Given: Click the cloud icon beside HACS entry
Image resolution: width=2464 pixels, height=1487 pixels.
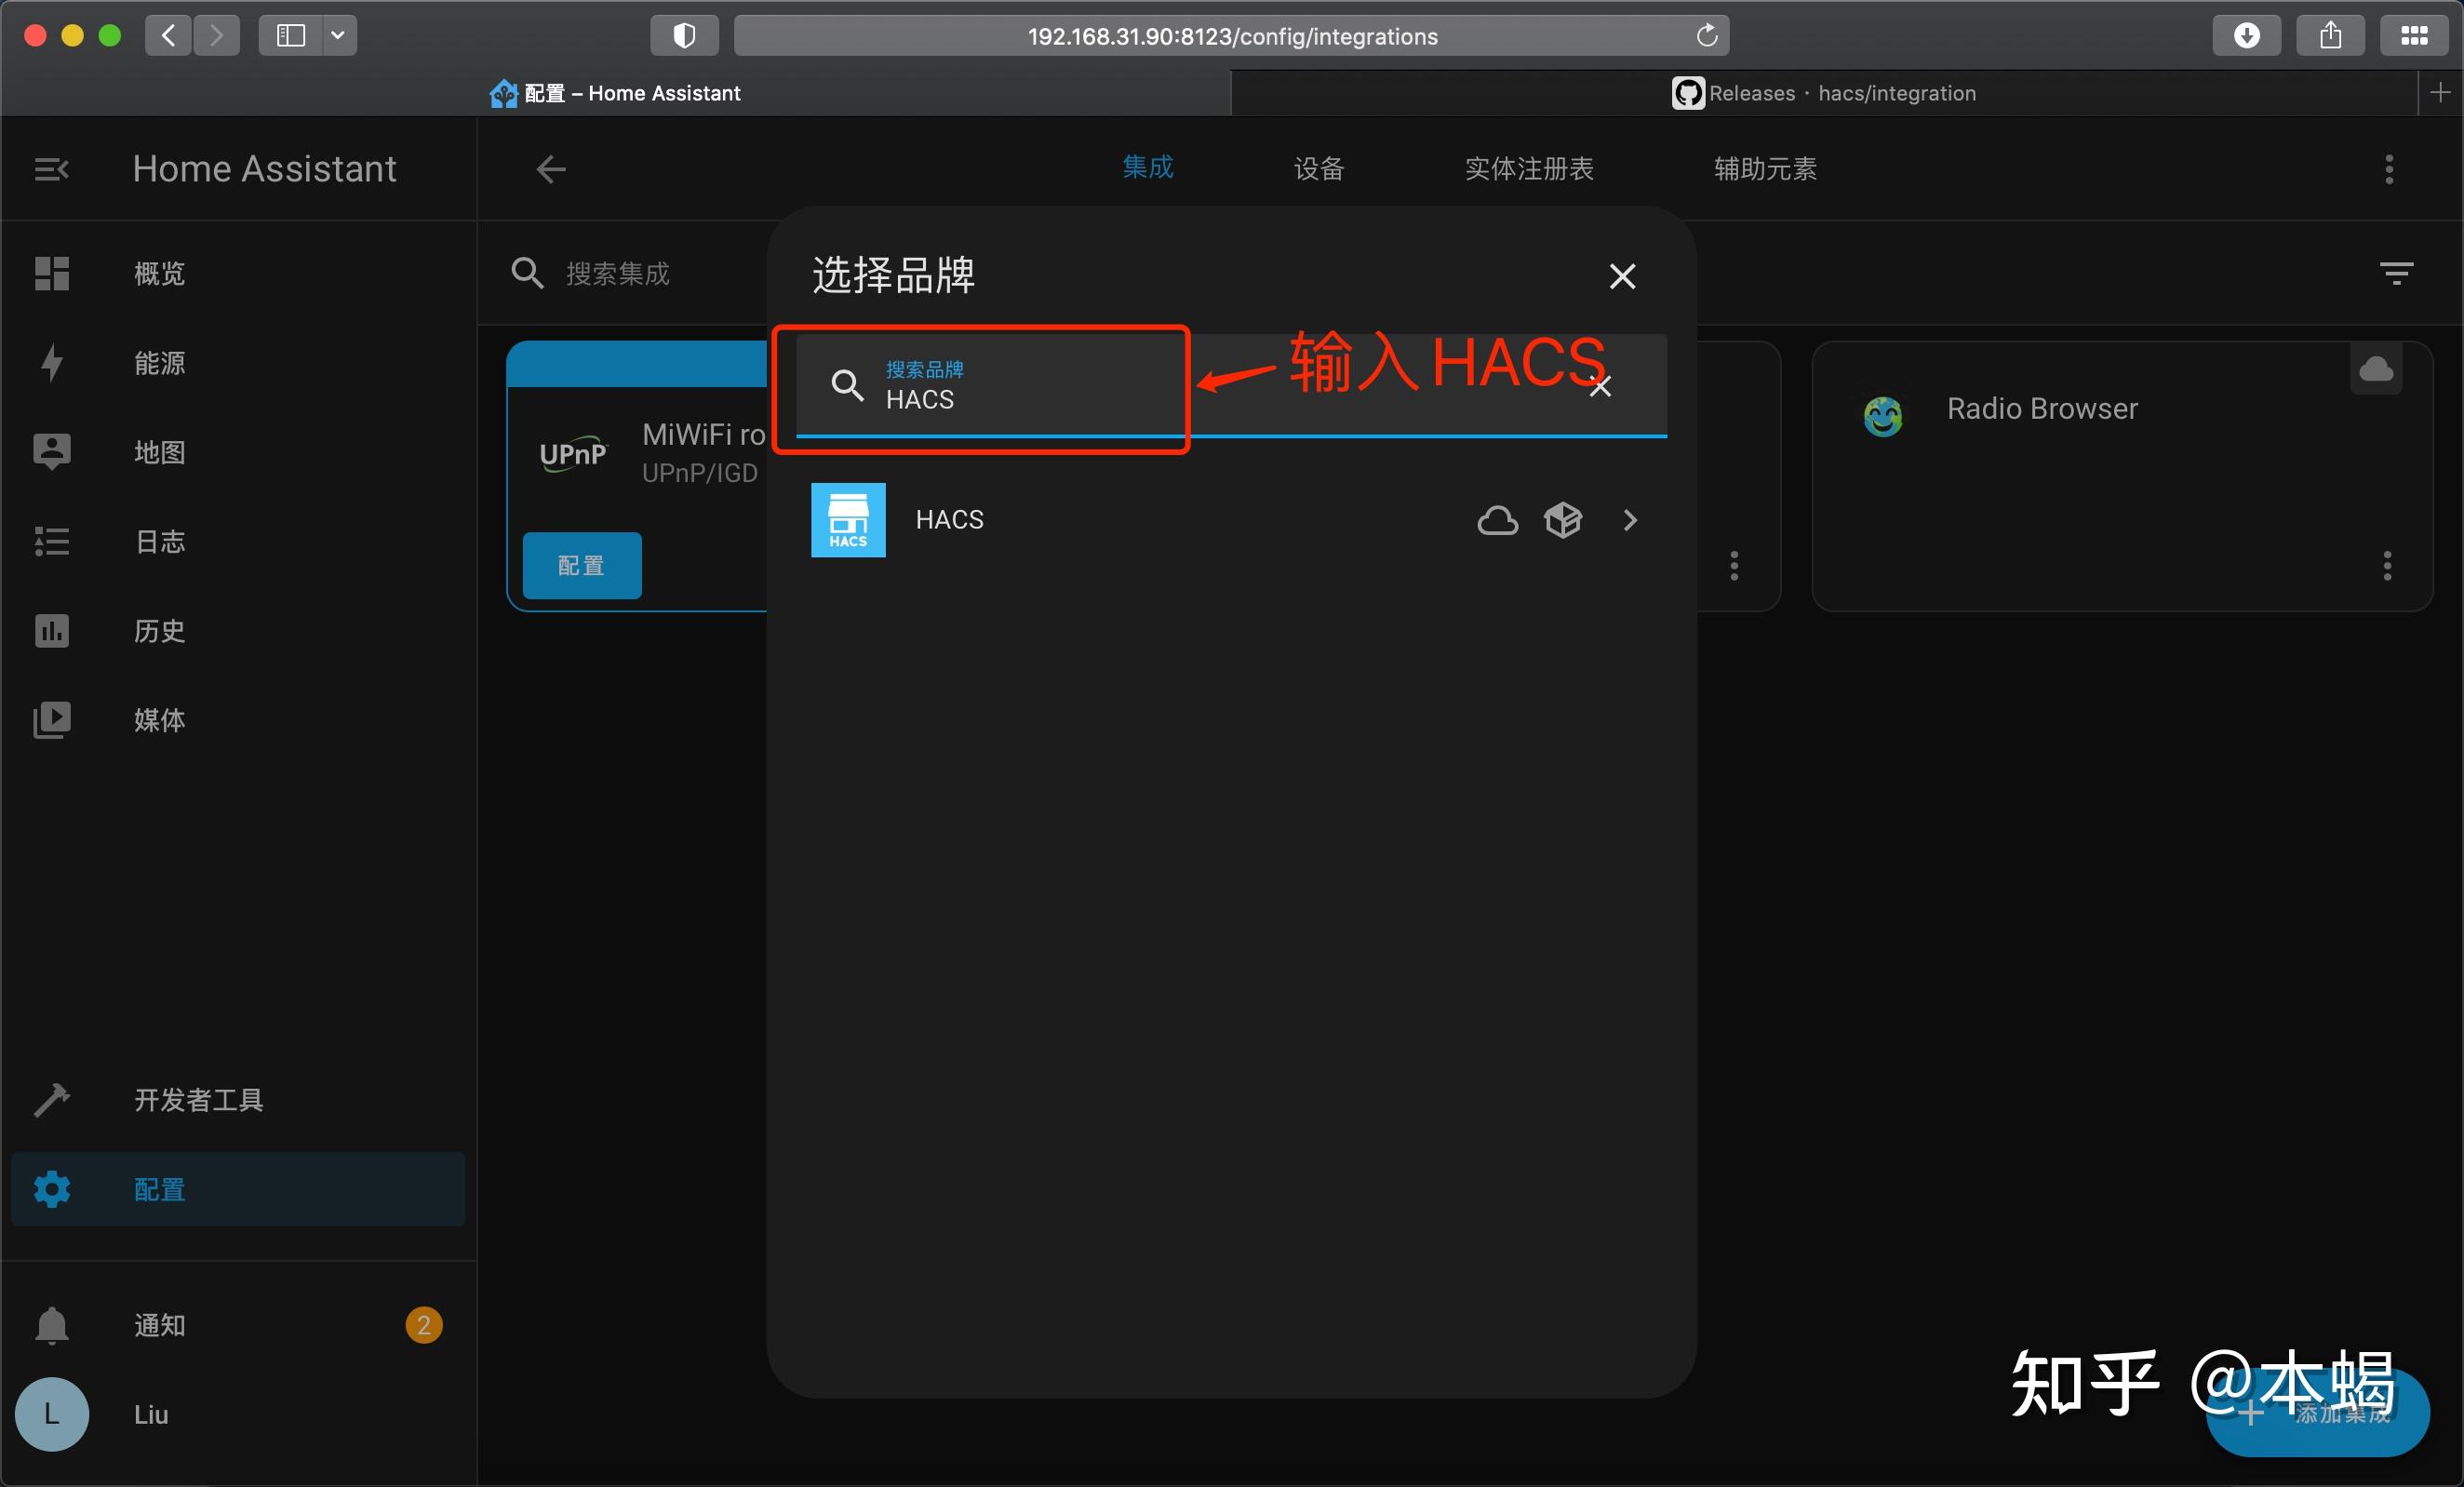Looking at the screenshot, I should (x=1496, y=520).
